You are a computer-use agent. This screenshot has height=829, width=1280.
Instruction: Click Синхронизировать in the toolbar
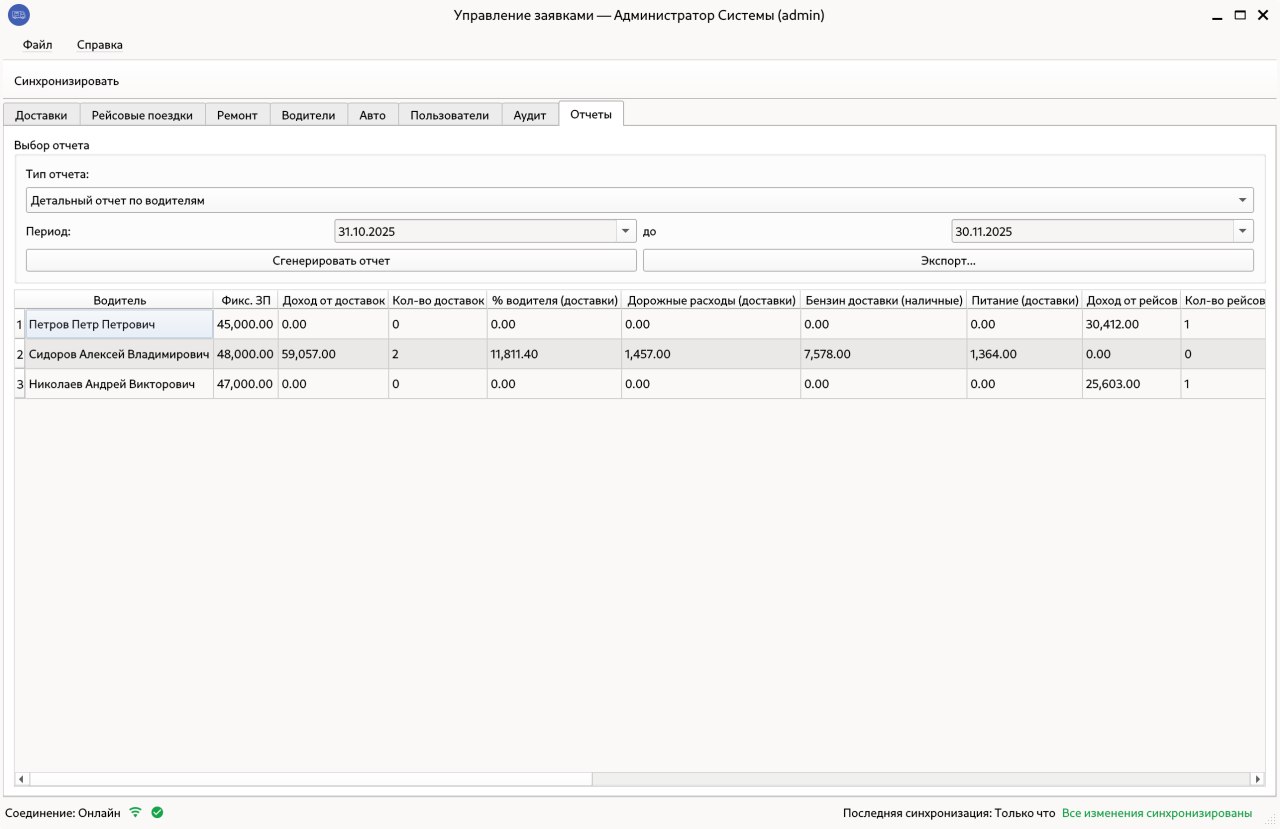67,81
